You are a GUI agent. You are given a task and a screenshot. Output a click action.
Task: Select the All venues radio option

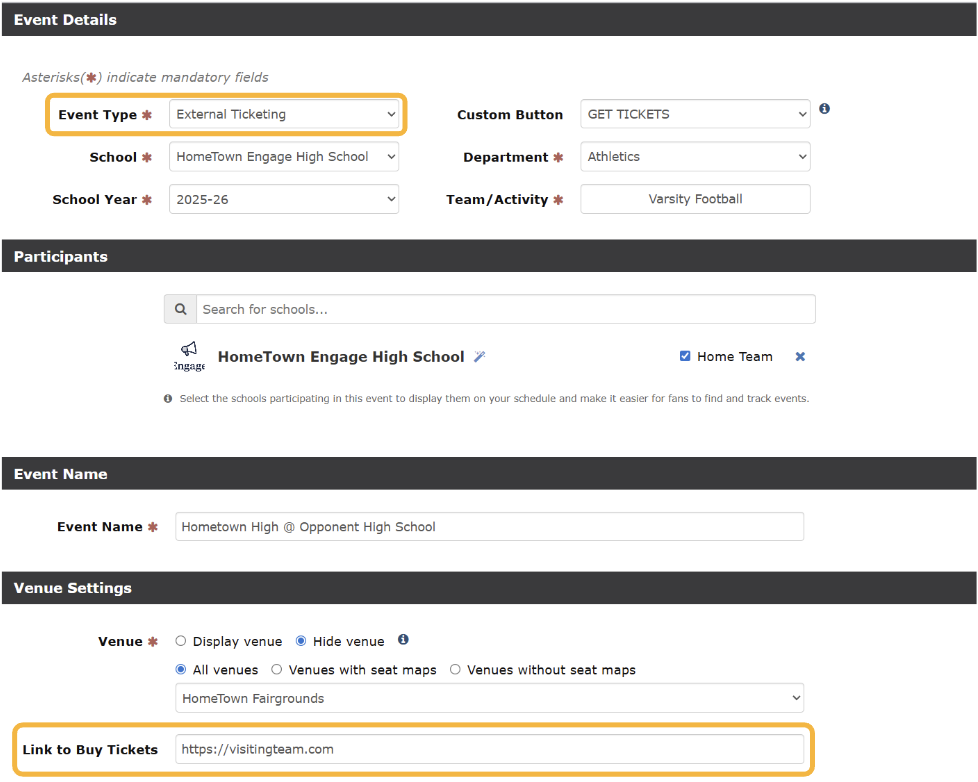tap(181, 670)
